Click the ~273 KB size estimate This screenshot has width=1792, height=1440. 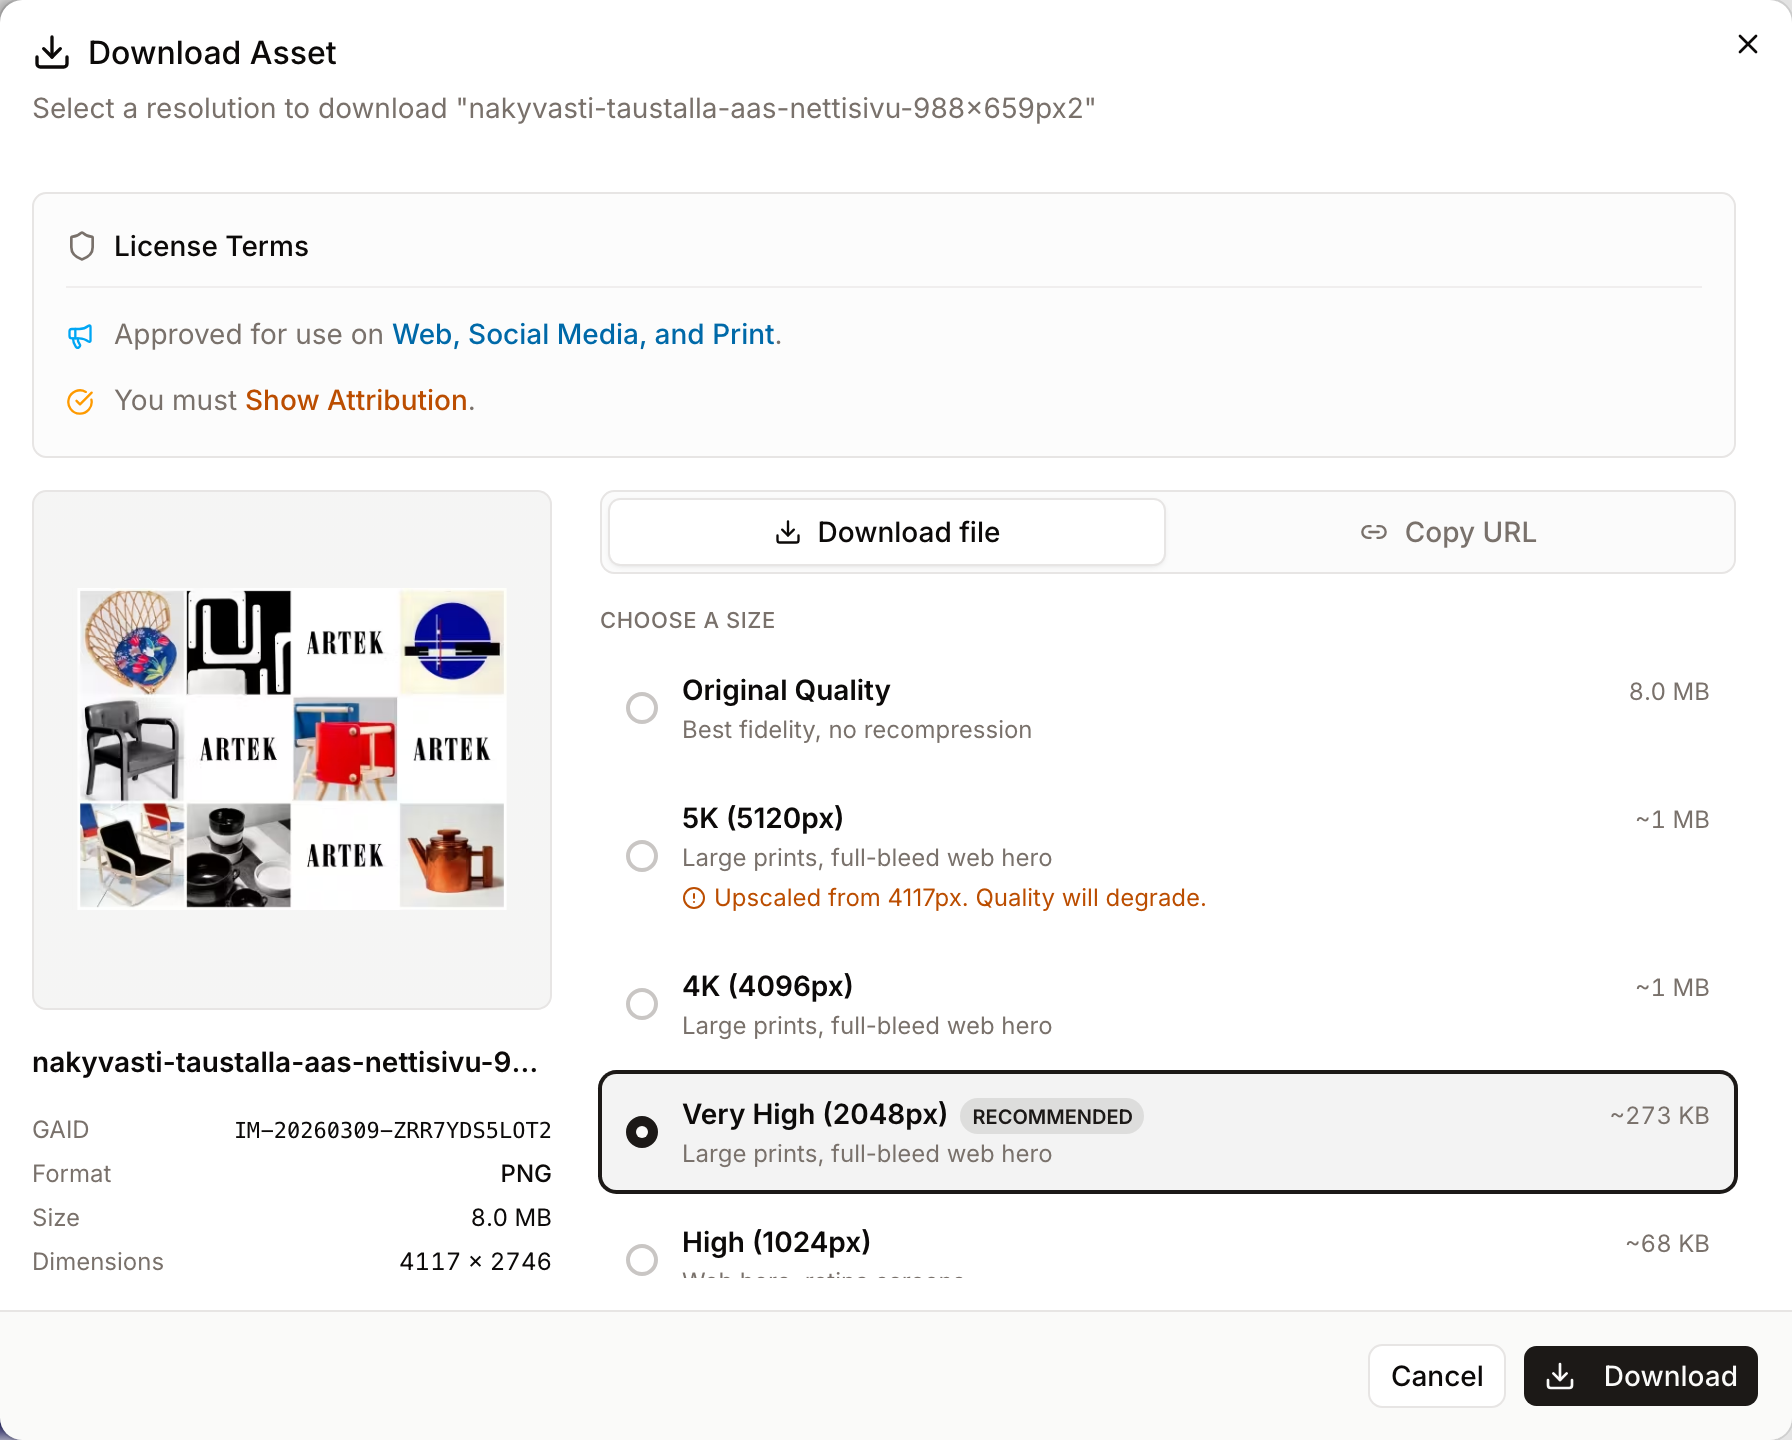tap(1659, 1116)
